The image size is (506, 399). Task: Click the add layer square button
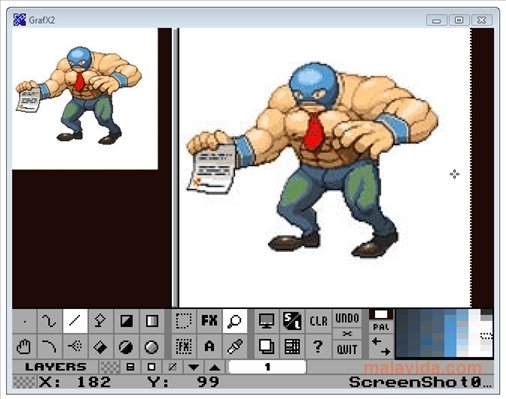pos(151,367)
